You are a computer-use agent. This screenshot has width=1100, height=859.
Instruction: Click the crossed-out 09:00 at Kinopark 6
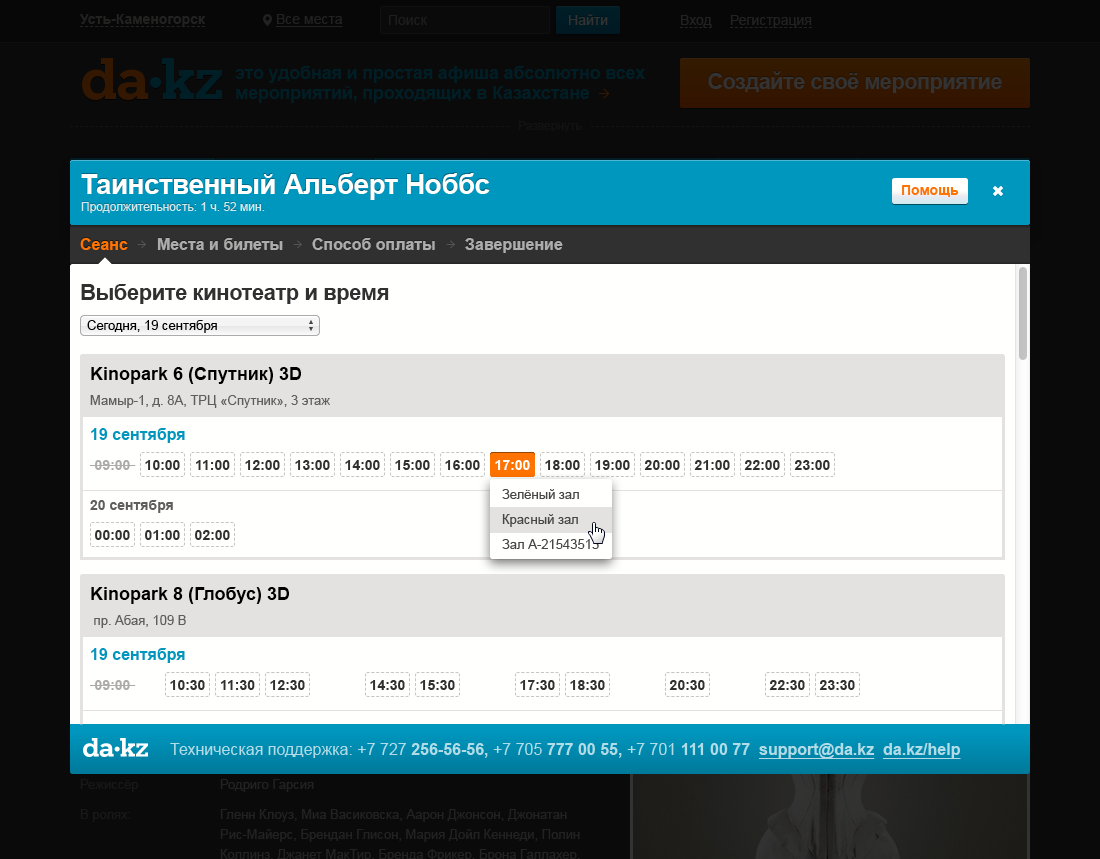point(112,465)
